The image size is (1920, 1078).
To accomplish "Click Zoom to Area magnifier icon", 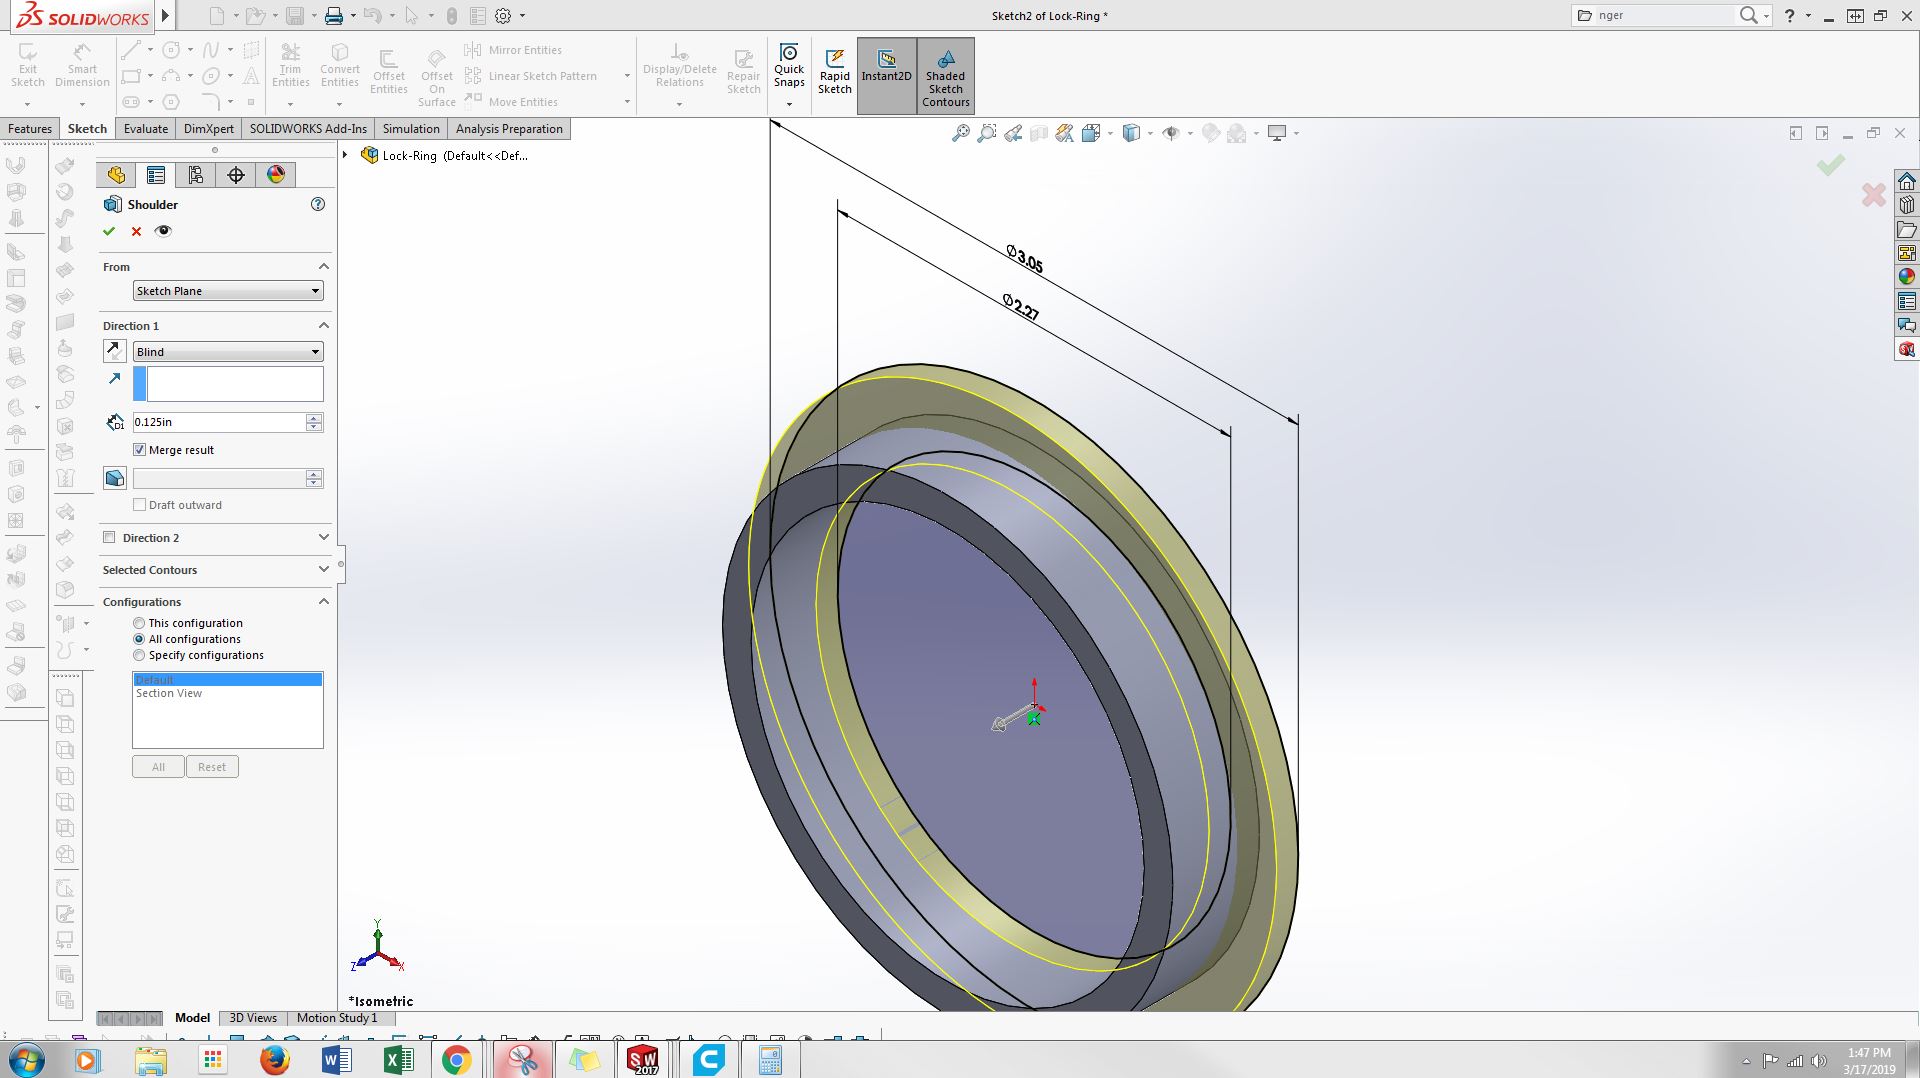I will click(987, 133).
